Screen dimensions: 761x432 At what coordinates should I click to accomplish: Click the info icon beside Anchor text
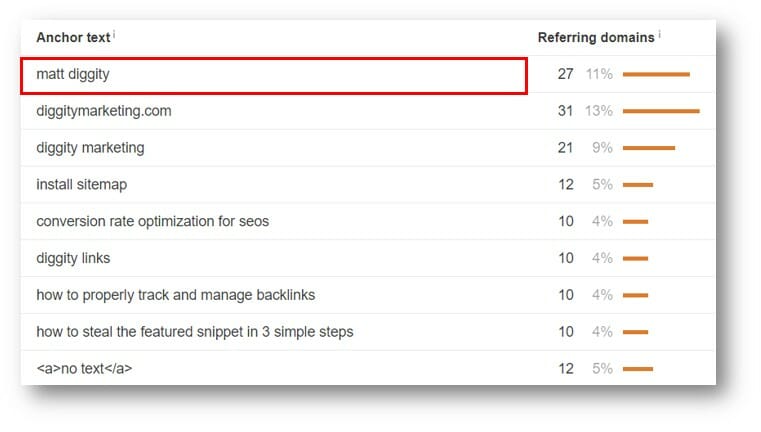(x=114, y=35)
